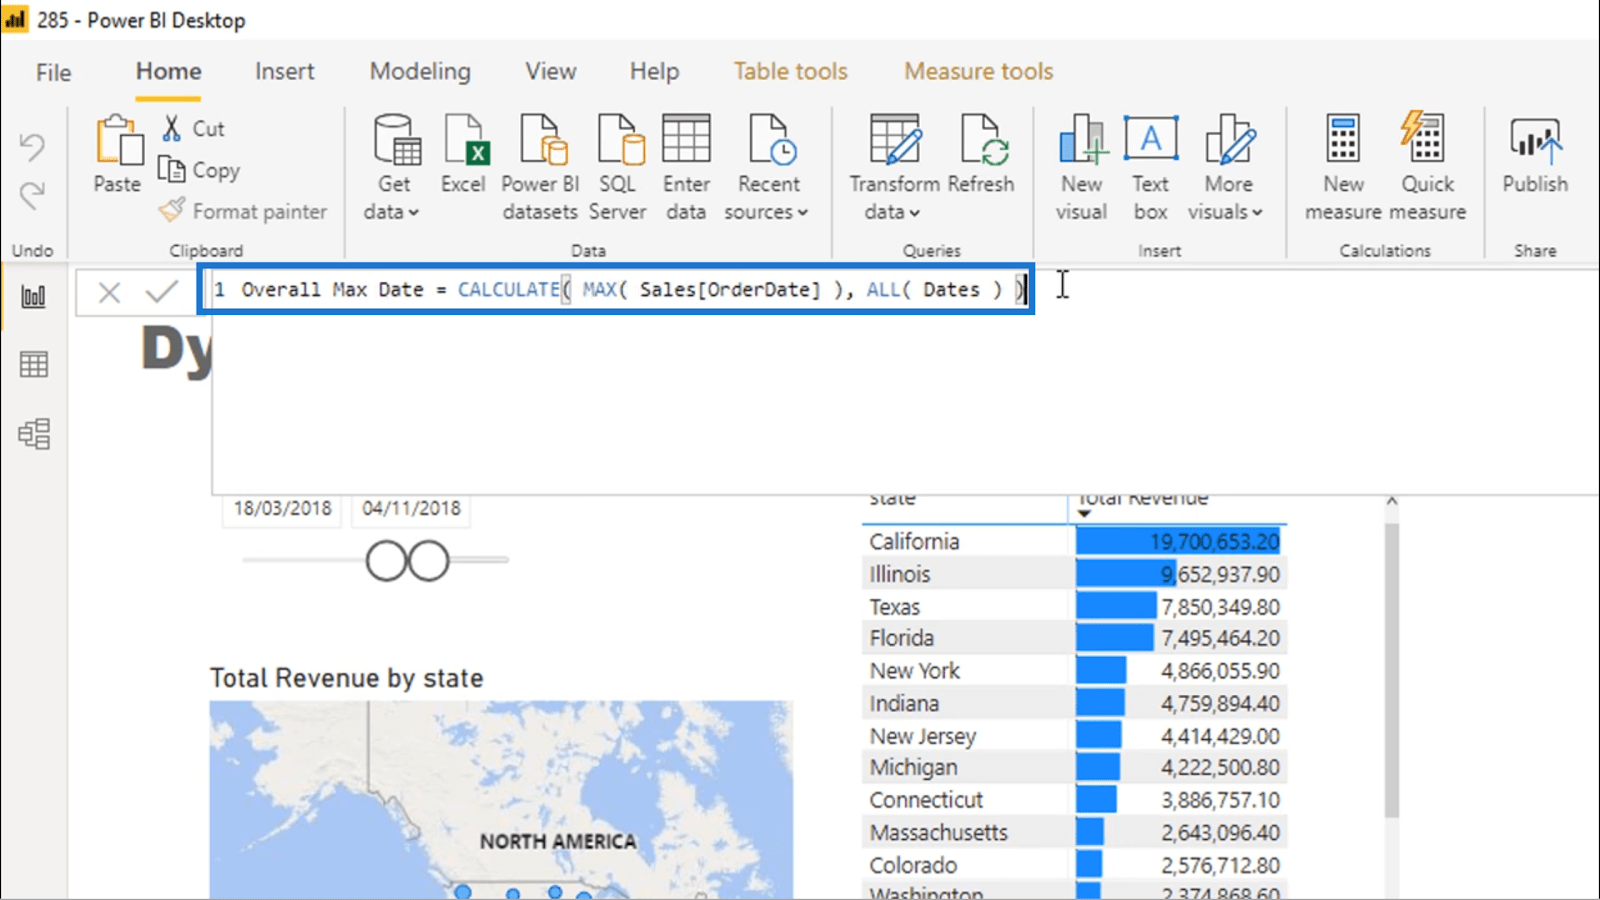Click the North America map visual
This screenshot has width=1600, height=900.
[x=501, y=799]
